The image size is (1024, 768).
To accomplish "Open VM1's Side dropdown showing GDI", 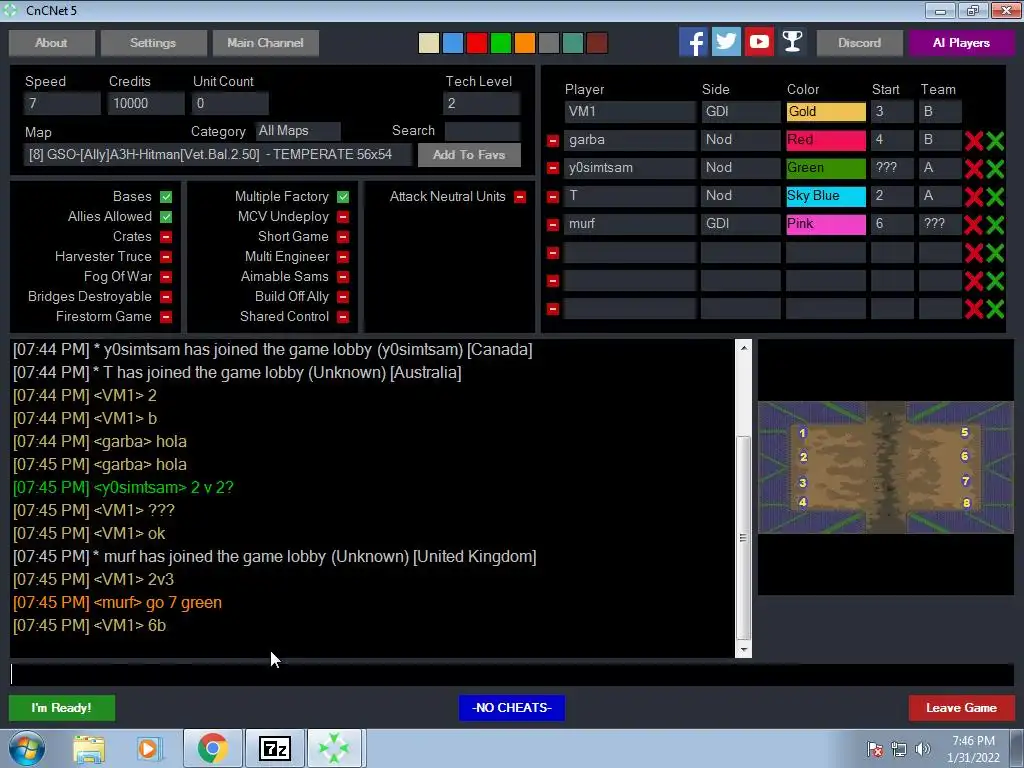I will click(741, 112).
